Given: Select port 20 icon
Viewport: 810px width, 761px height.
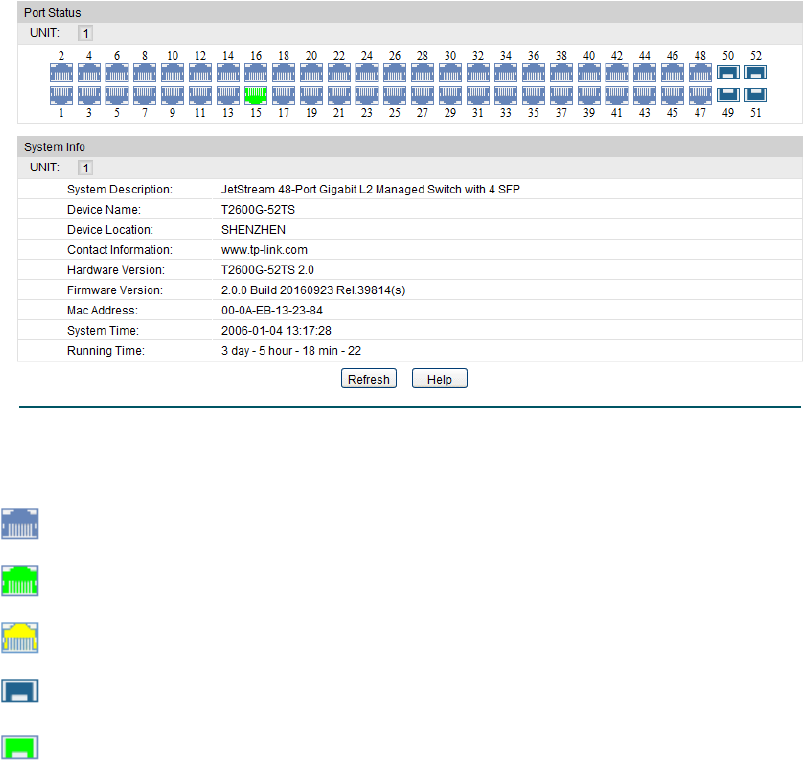Looking at the screenshot, I should pyautogui.click(x=311, y=72).
